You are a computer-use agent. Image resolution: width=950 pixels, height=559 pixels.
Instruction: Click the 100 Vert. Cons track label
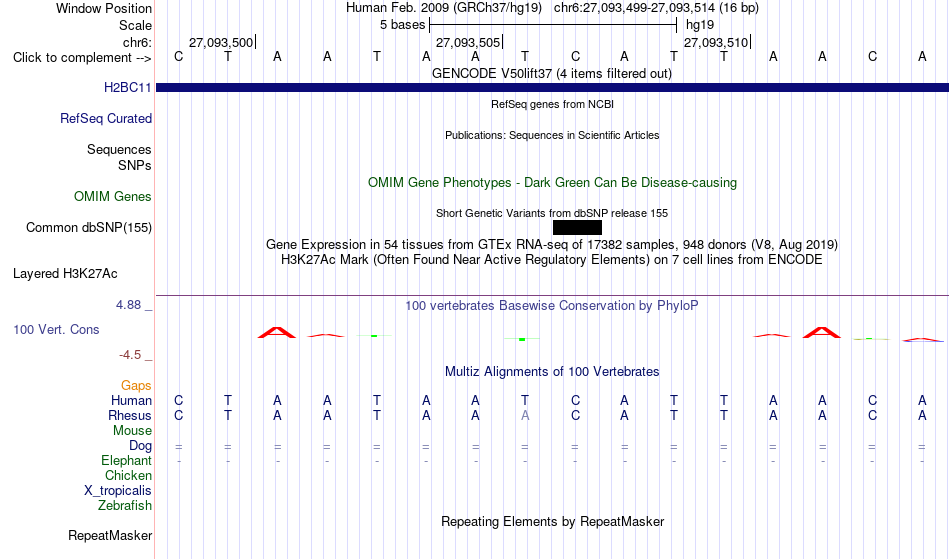click(x=56, y=329)
